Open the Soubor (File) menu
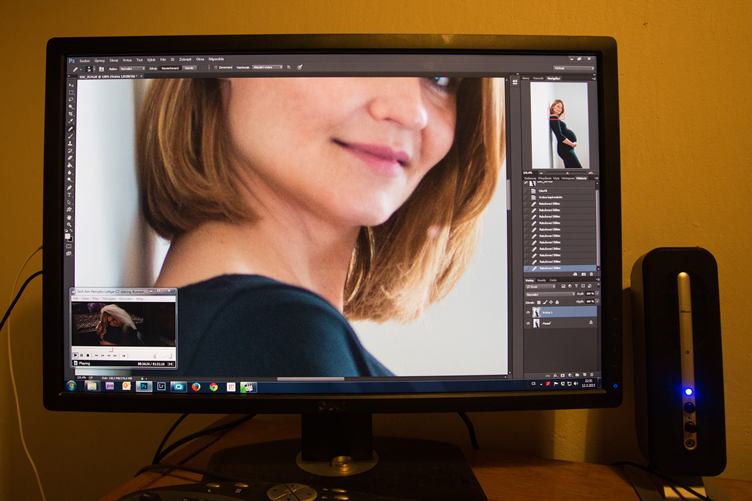The height and width of the screenshot is (501, 752). click(85, 60)
